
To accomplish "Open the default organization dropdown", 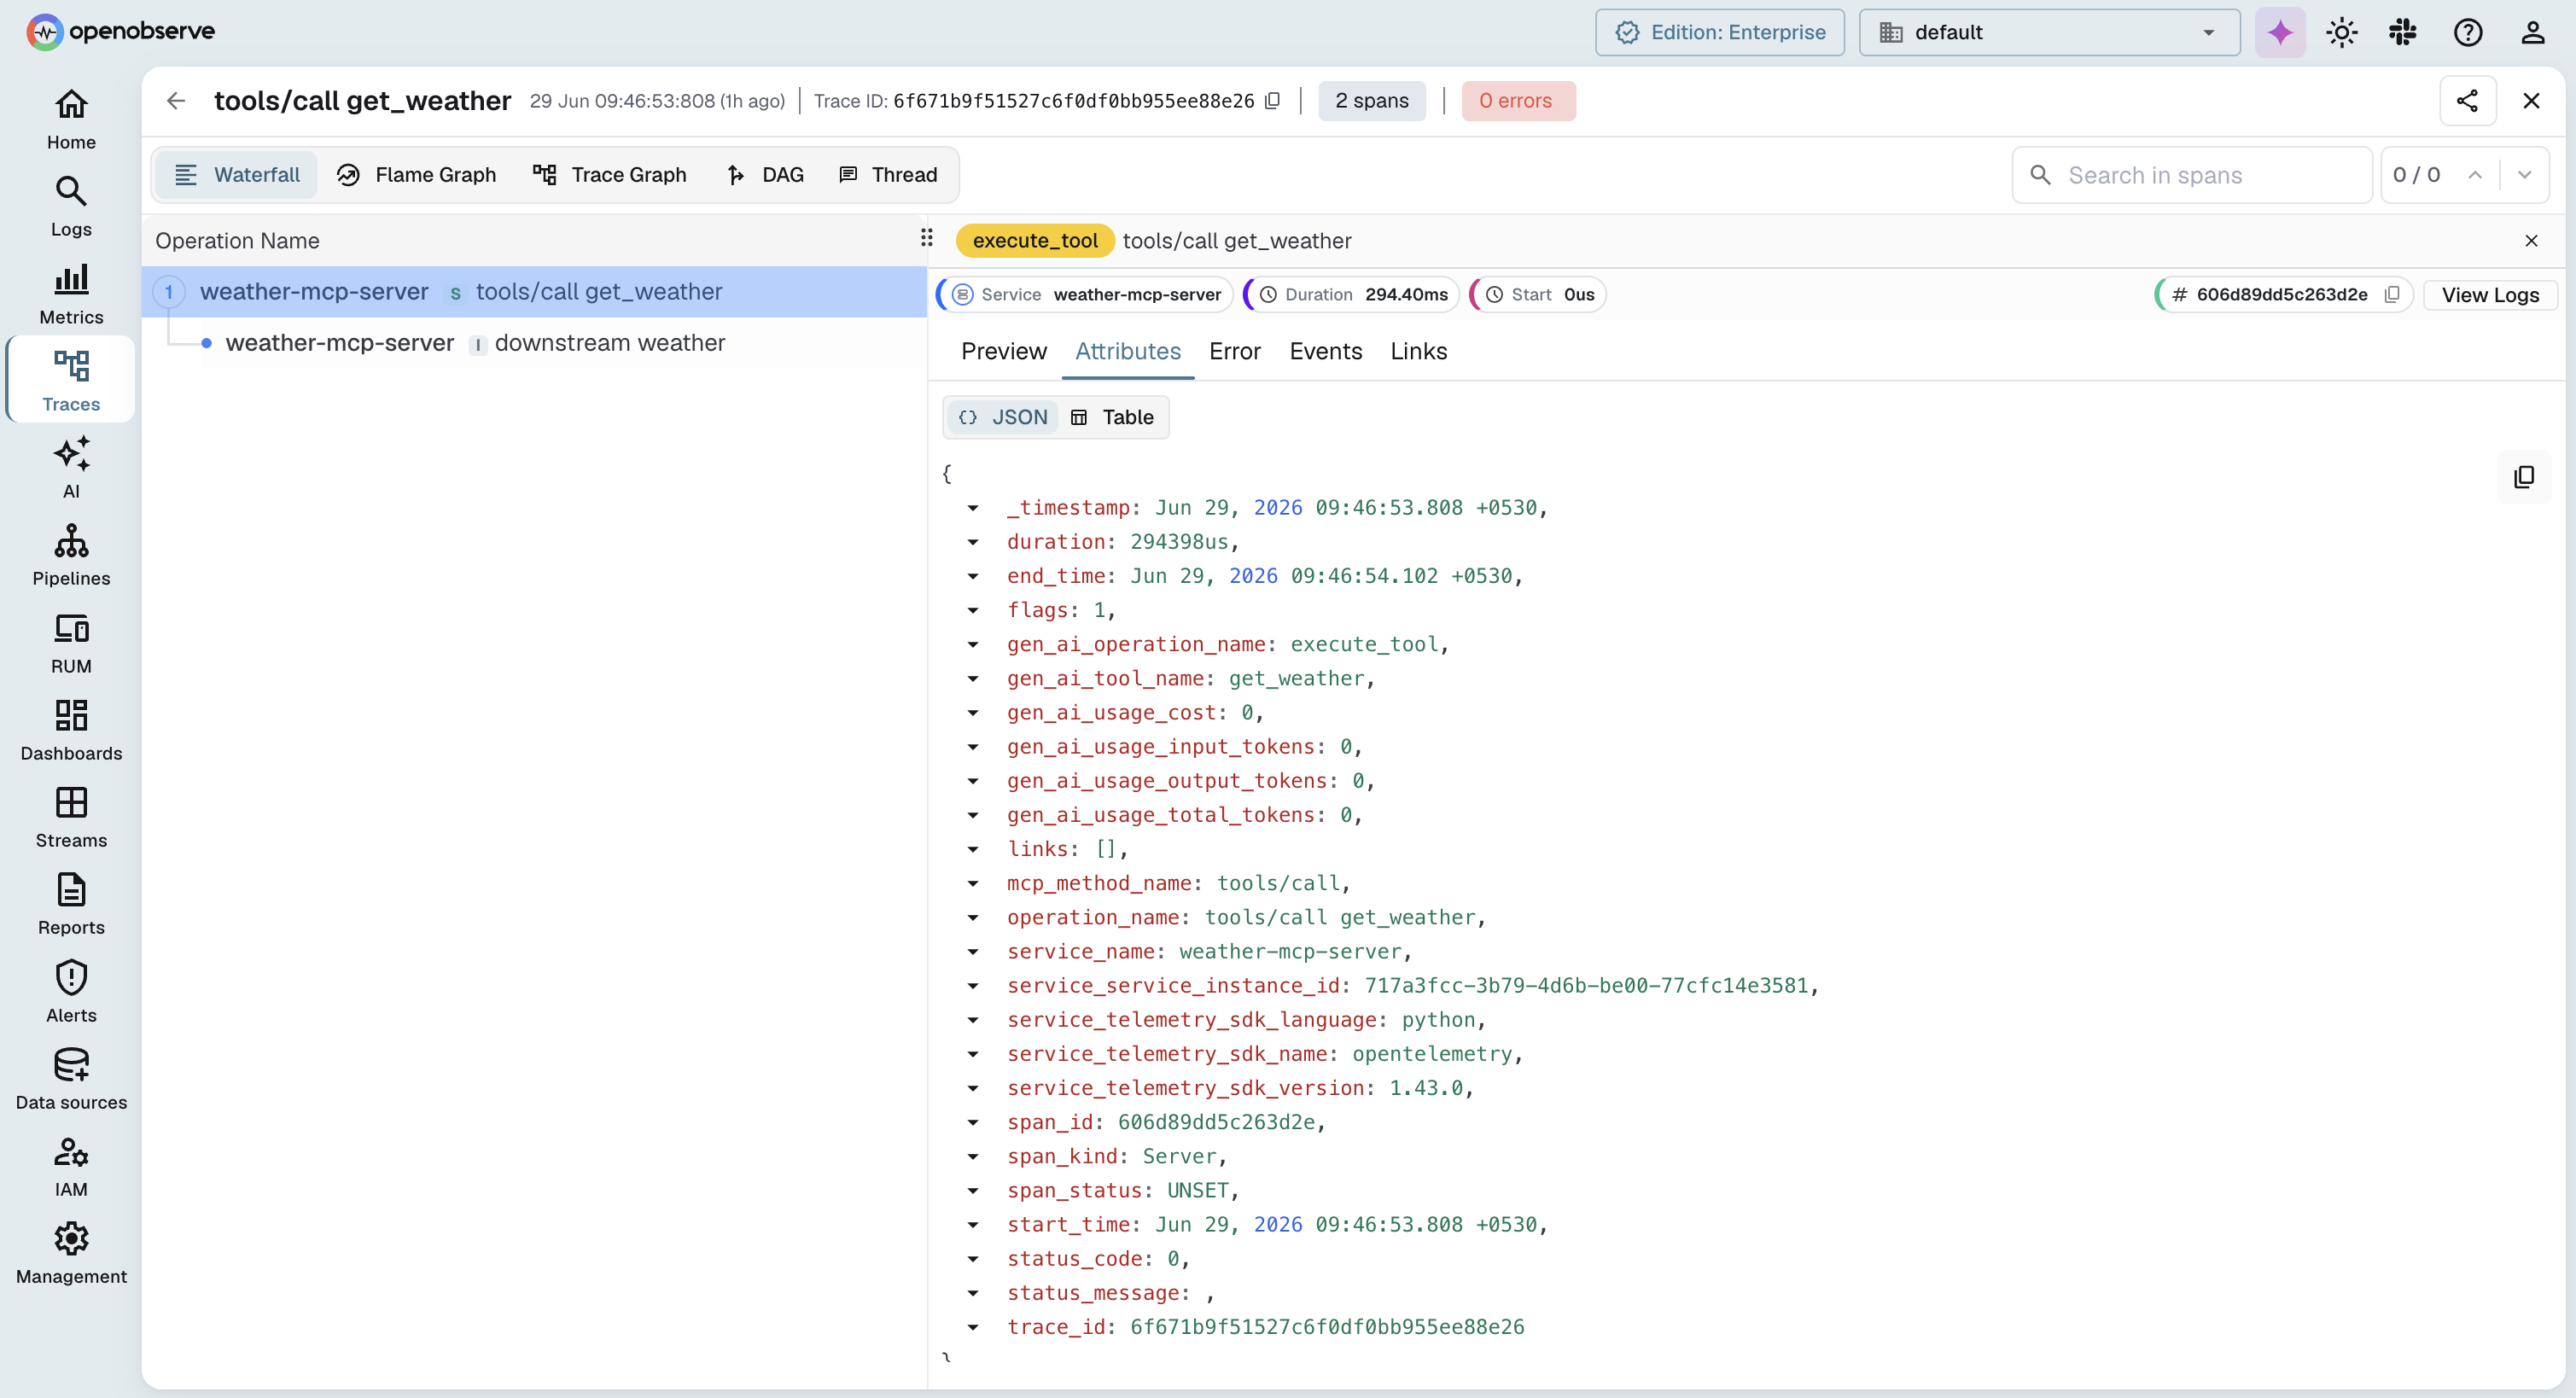I will click(x=2049, y=32).
